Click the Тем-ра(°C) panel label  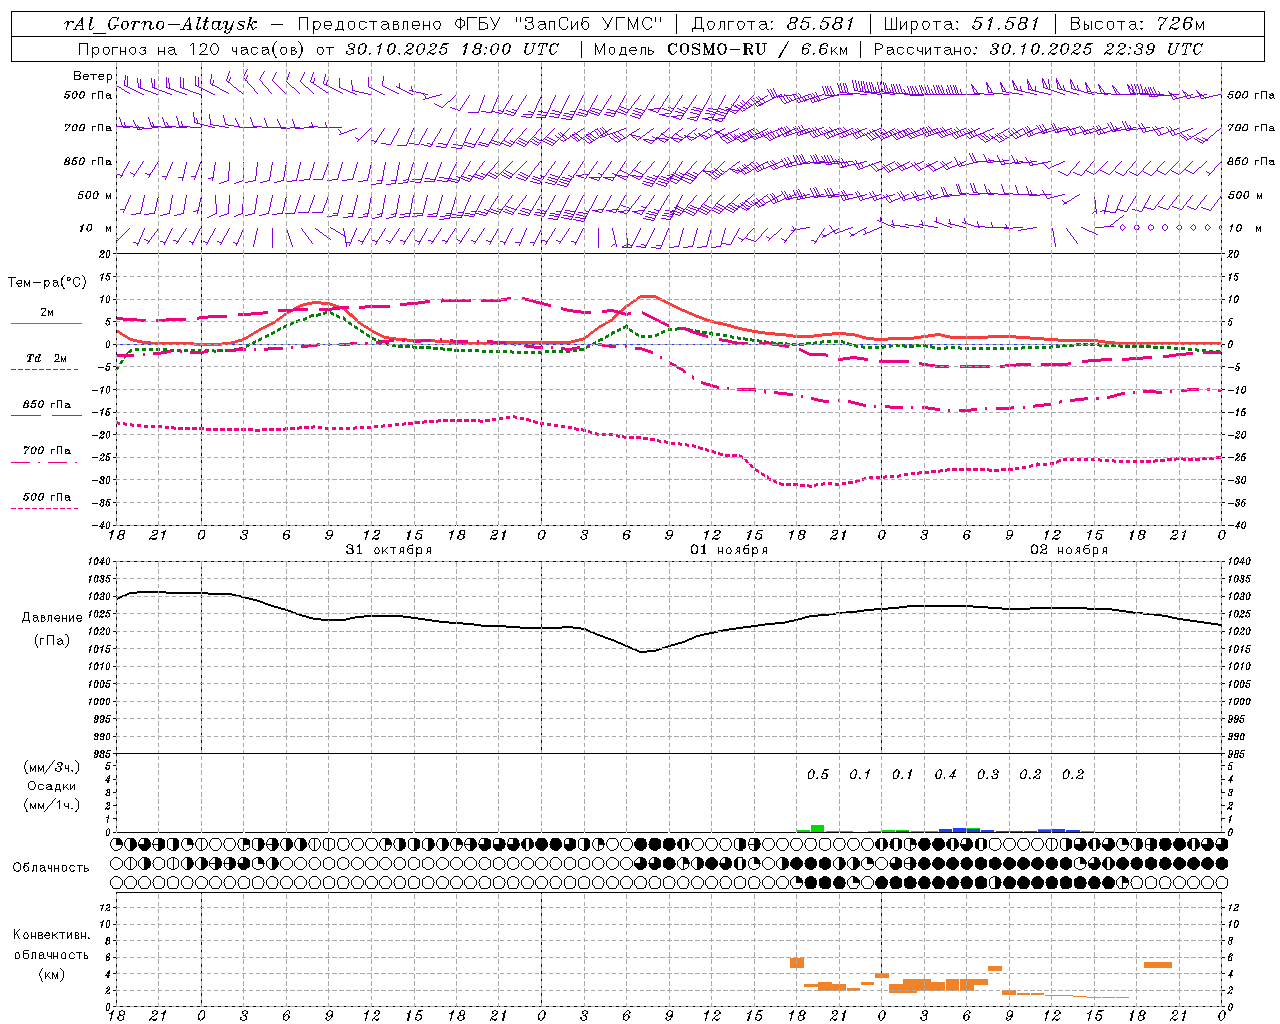click(47, 283)
